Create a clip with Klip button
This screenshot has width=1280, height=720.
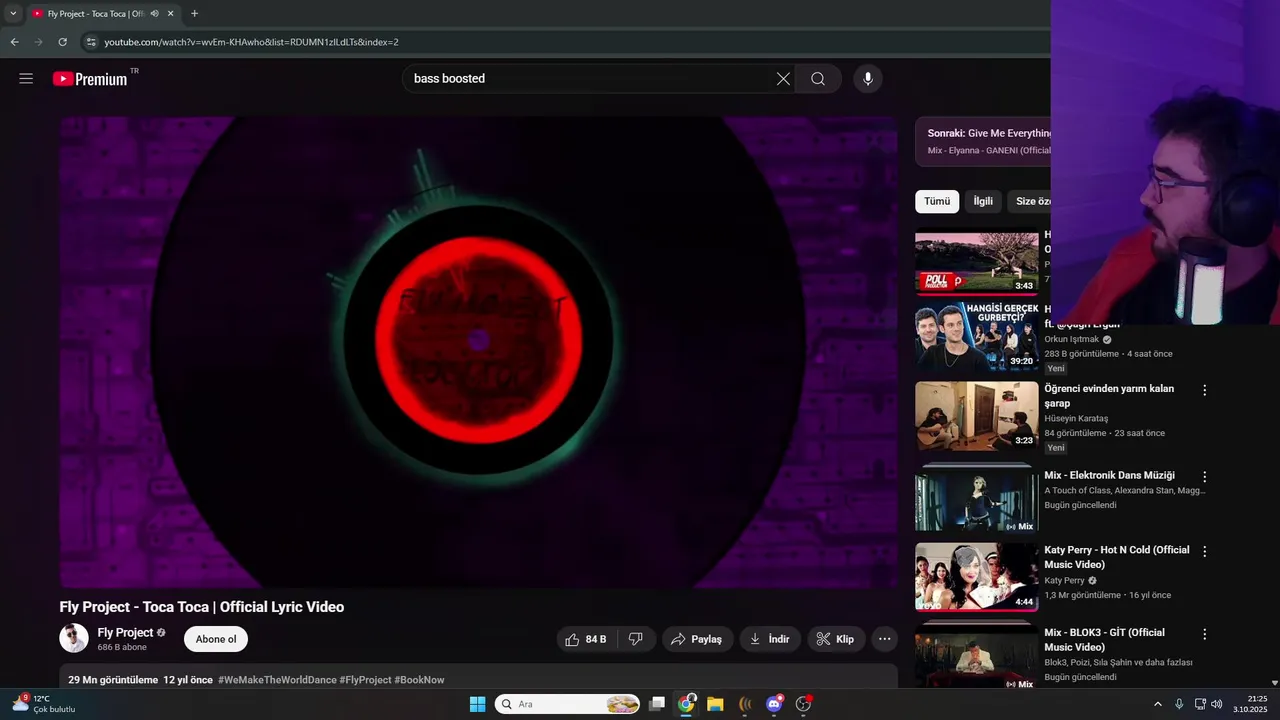[x=836, y=639]
